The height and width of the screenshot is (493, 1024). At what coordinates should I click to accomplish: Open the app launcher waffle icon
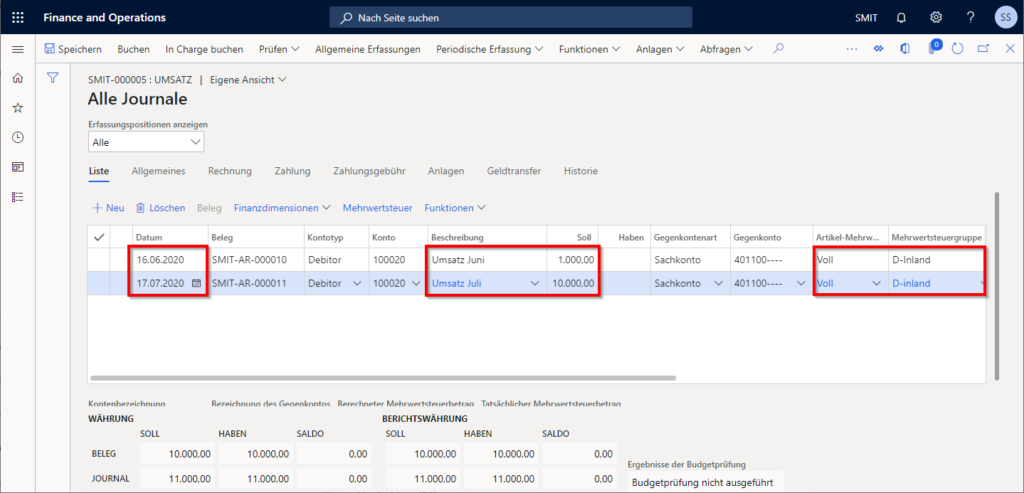pyautogui.click(x=18, y=18)
